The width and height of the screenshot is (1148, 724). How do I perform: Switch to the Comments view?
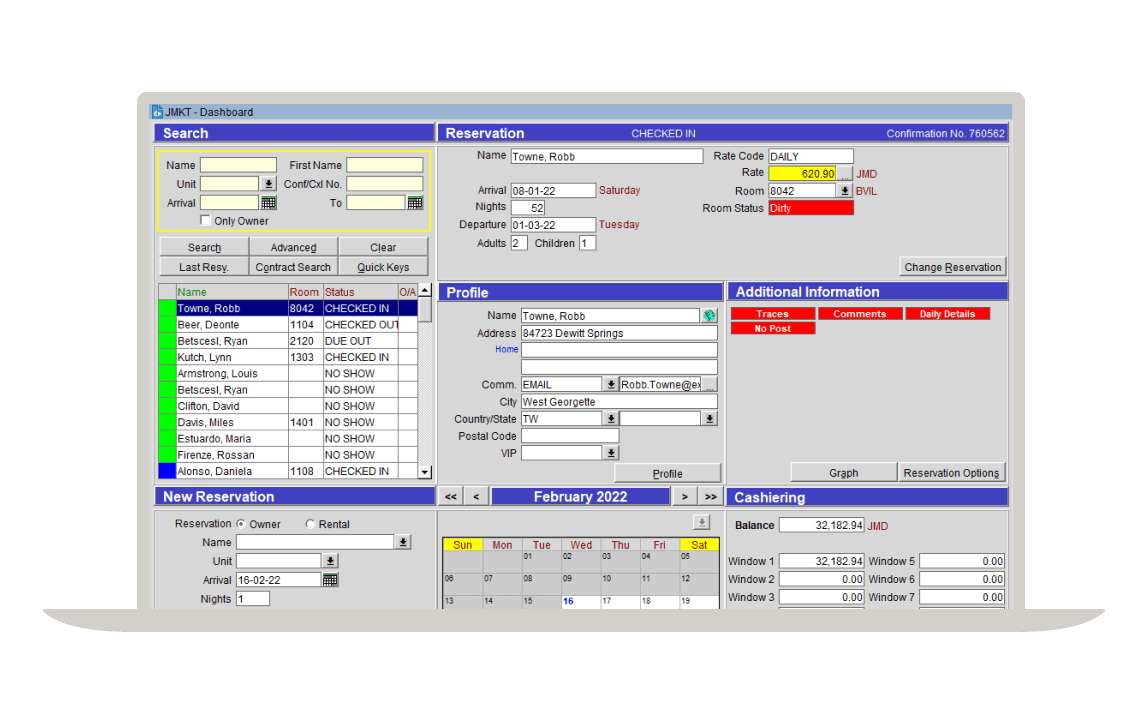[860, 313]
